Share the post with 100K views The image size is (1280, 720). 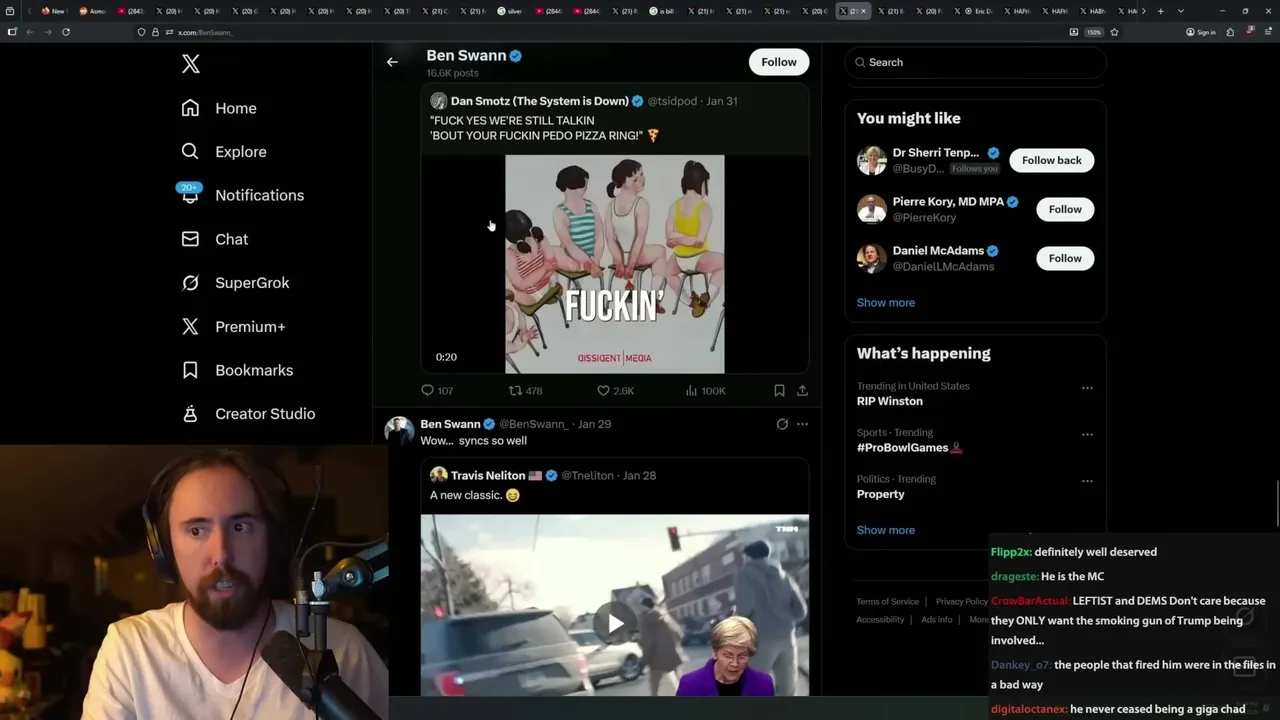802,390
